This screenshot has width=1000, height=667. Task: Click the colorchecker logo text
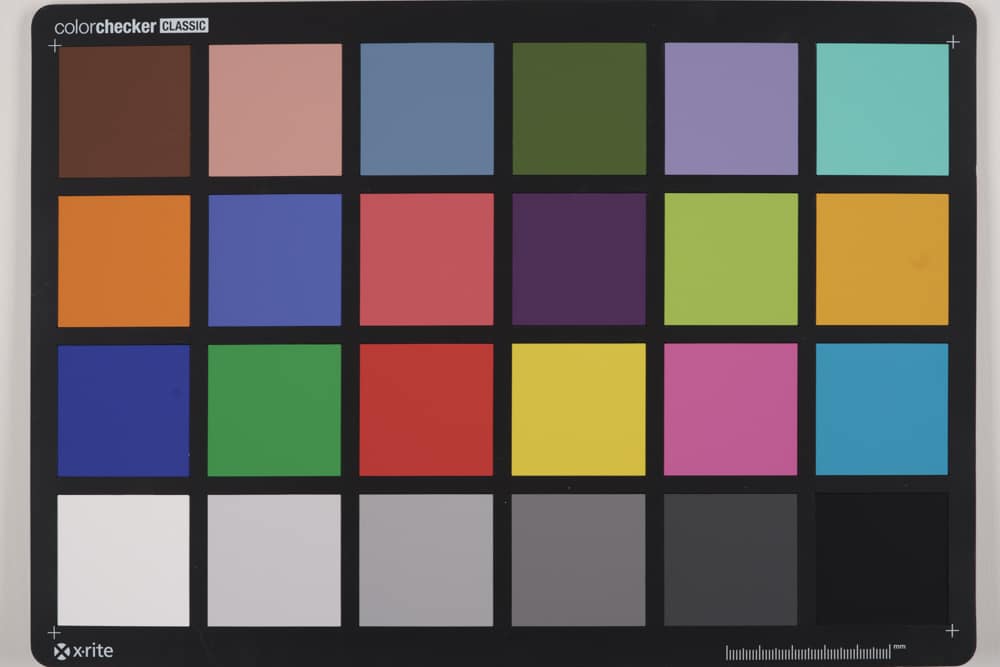[105, 27]
